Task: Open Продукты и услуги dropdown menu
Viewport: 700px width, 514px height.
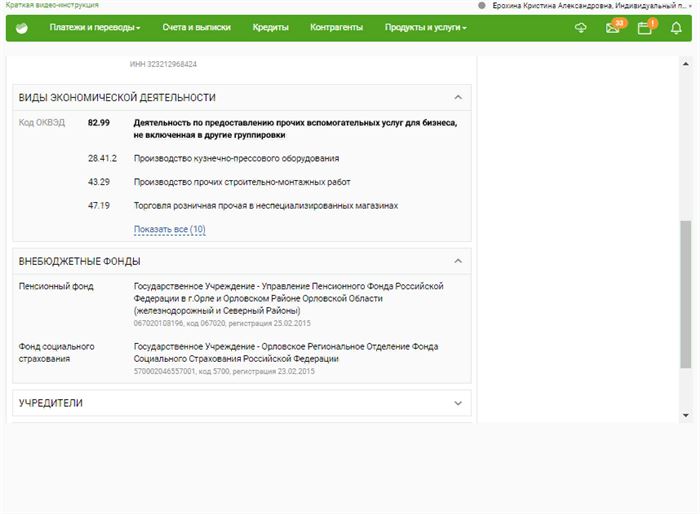Action: tap(425, 27)
